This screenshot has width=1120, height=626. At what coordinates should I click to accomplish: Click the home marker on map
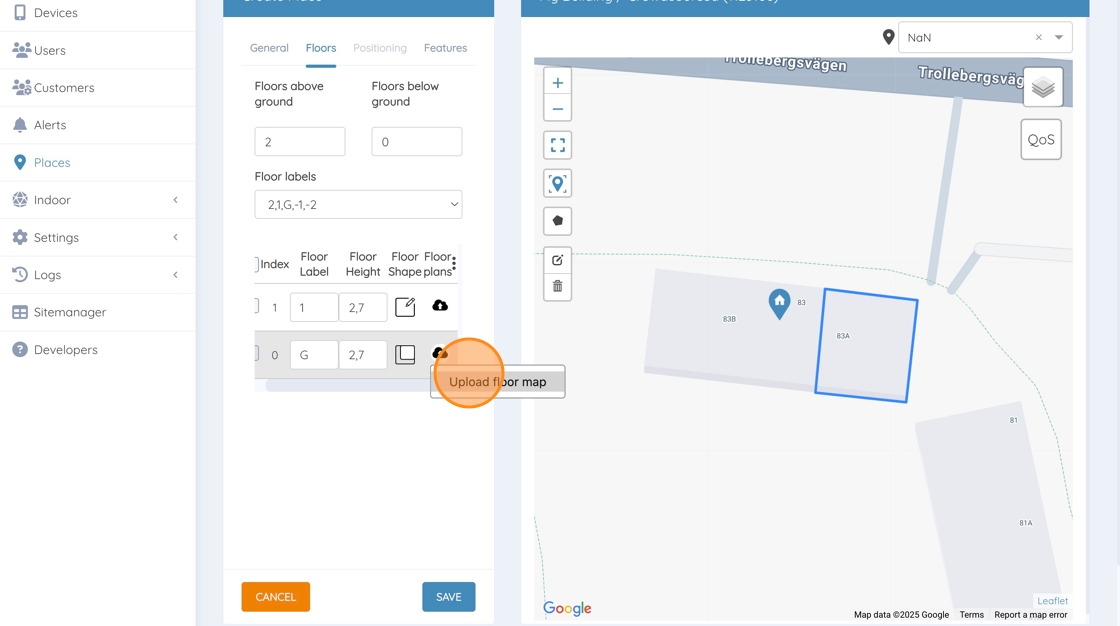coord(779,304)
